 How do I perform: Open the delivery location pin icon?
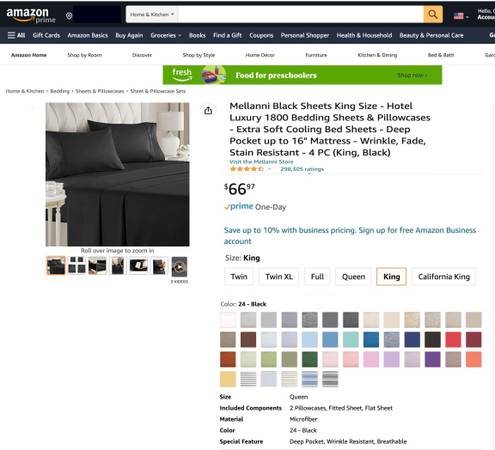coord(69,16)
